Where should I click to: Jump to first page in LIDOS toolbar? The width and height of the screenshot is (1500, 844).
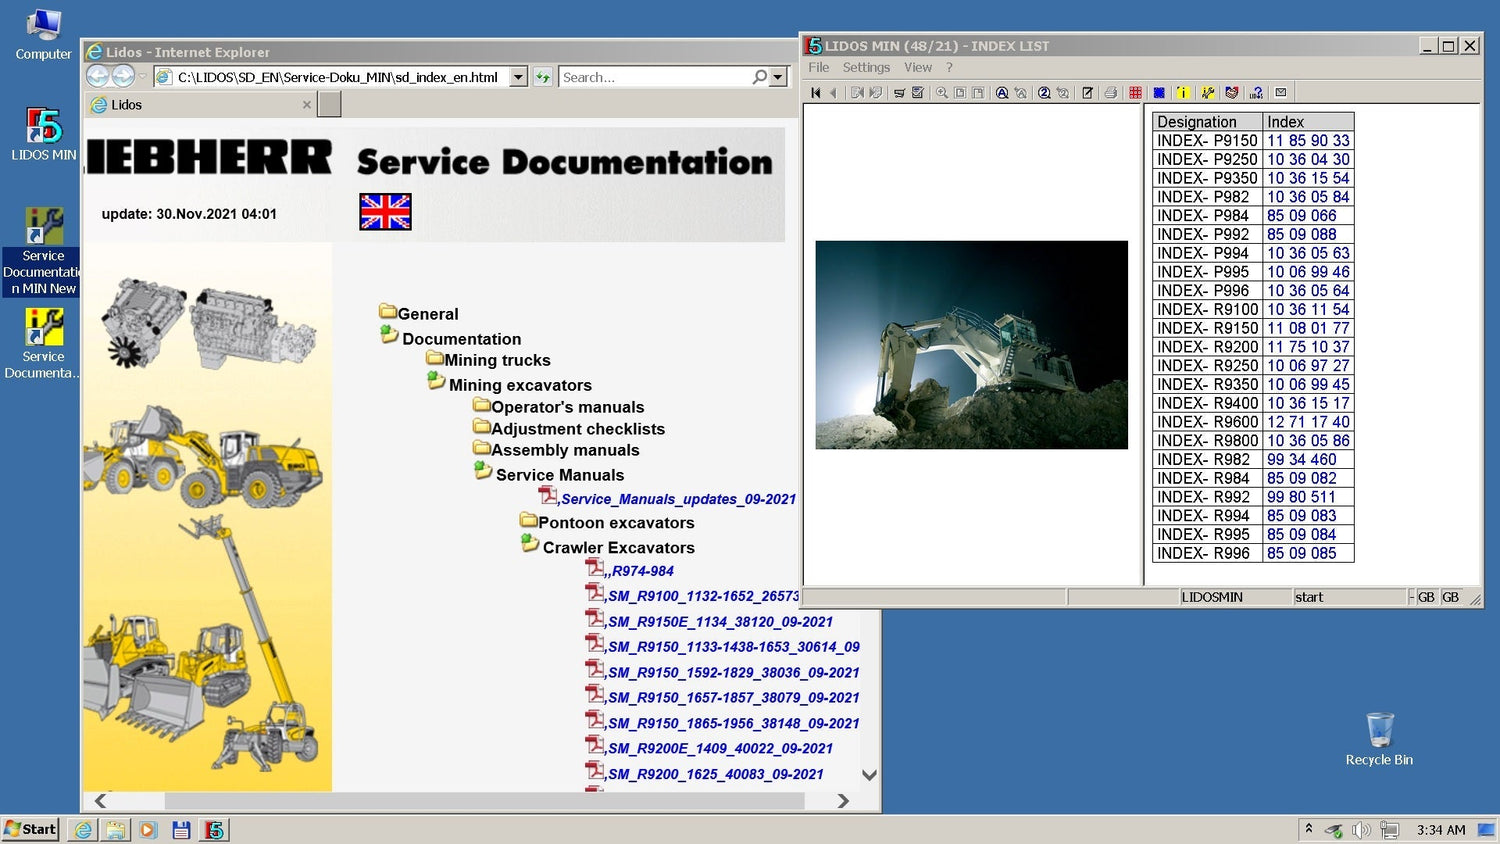pyautogui.click(x=816, y=93)
